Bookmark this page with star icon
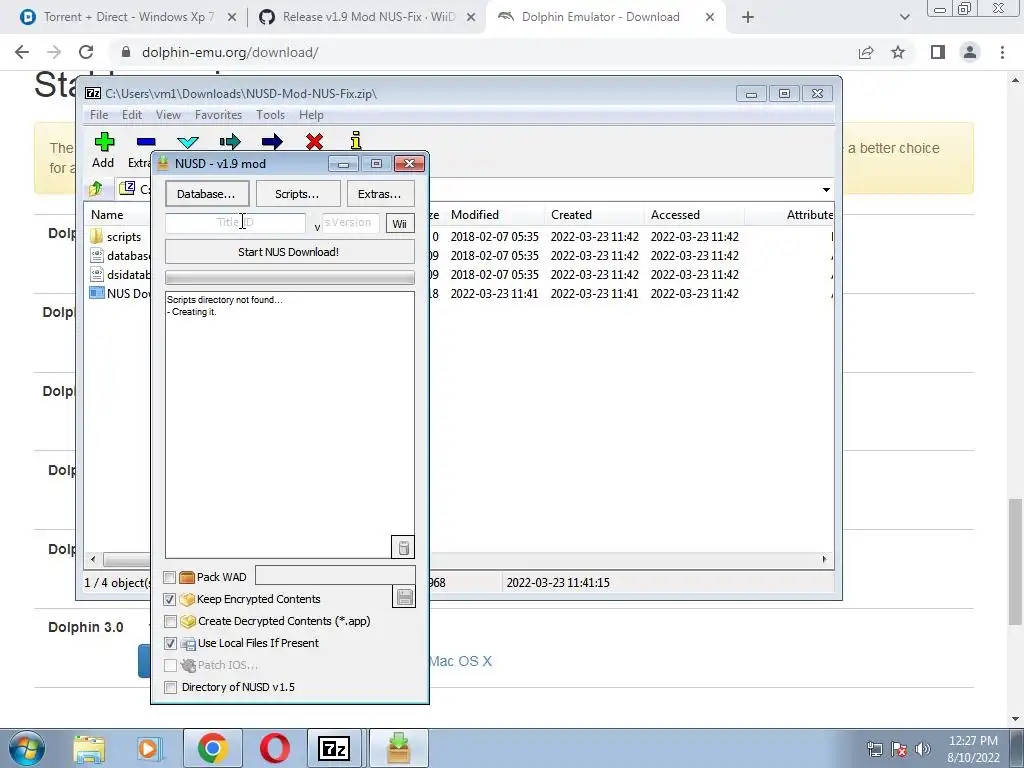Image resolution: width=1024 pixels, height=768 pixels. click(x=898, y=52)
